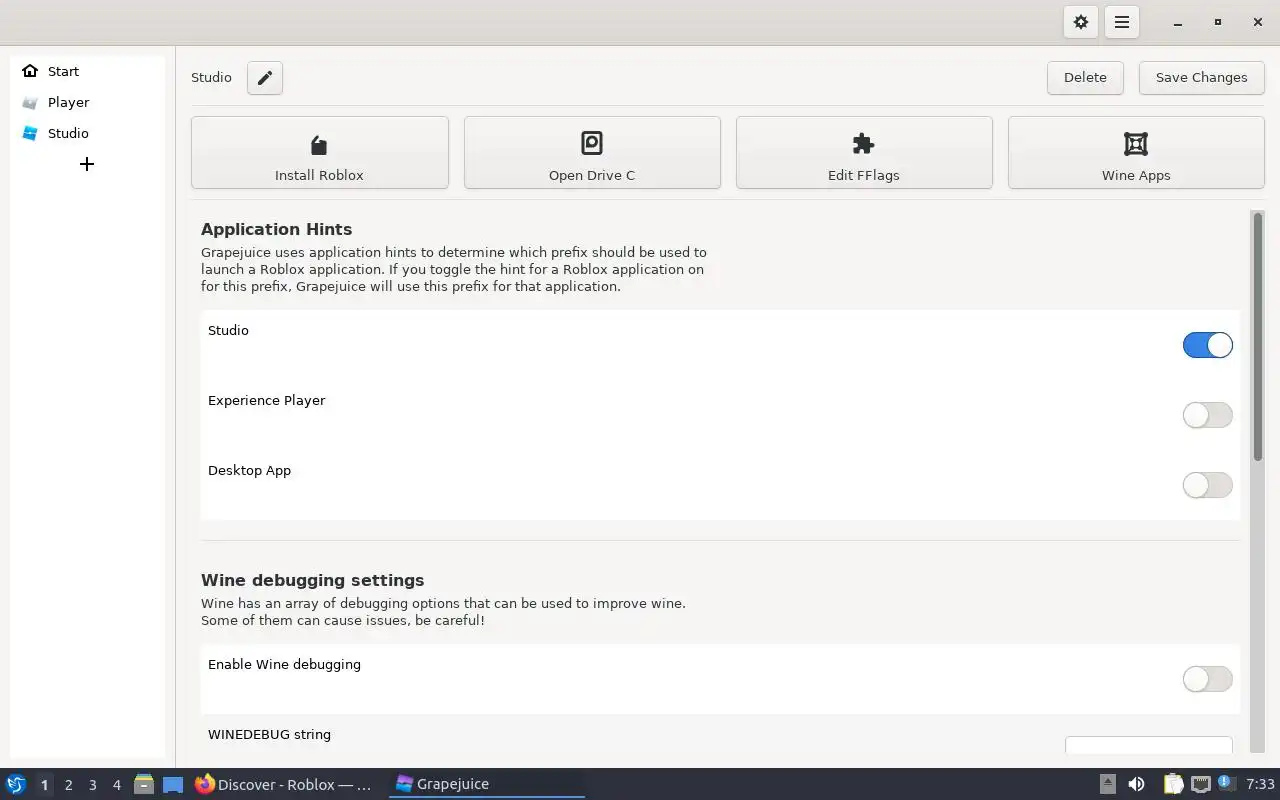Open the hamburger menu in the title bar
Viewport: 1280px width, 800px height.
(1122, 22)
